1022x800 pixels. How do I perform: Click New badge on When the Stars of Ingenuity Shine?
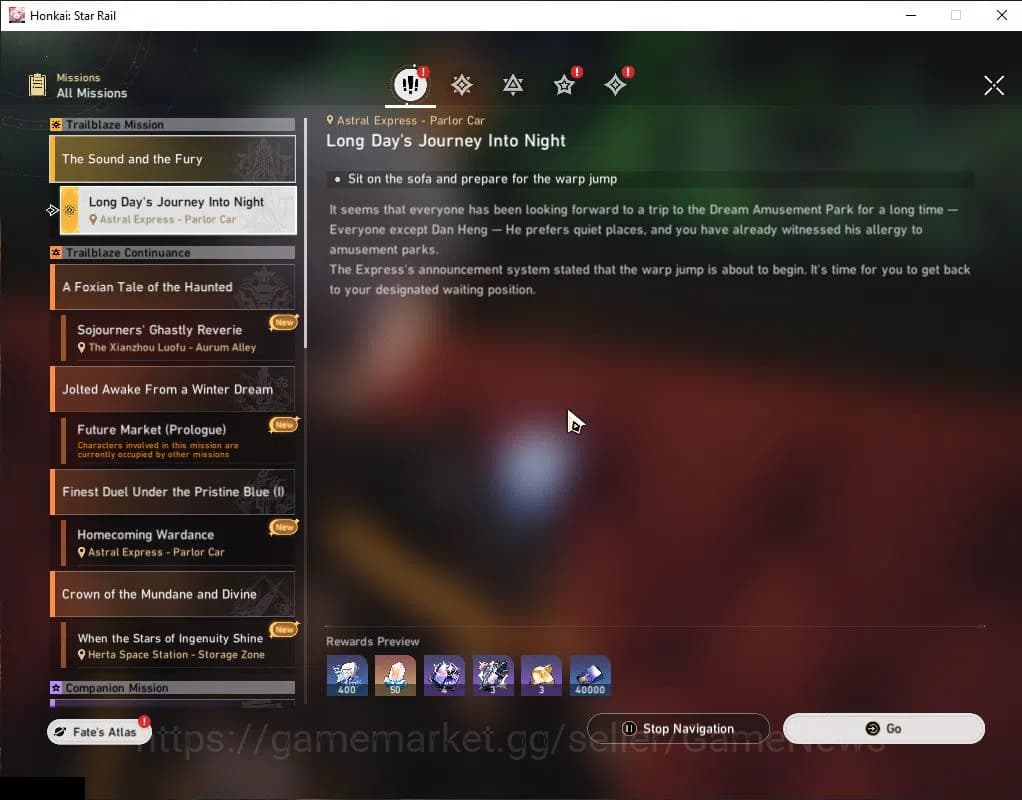284,629
